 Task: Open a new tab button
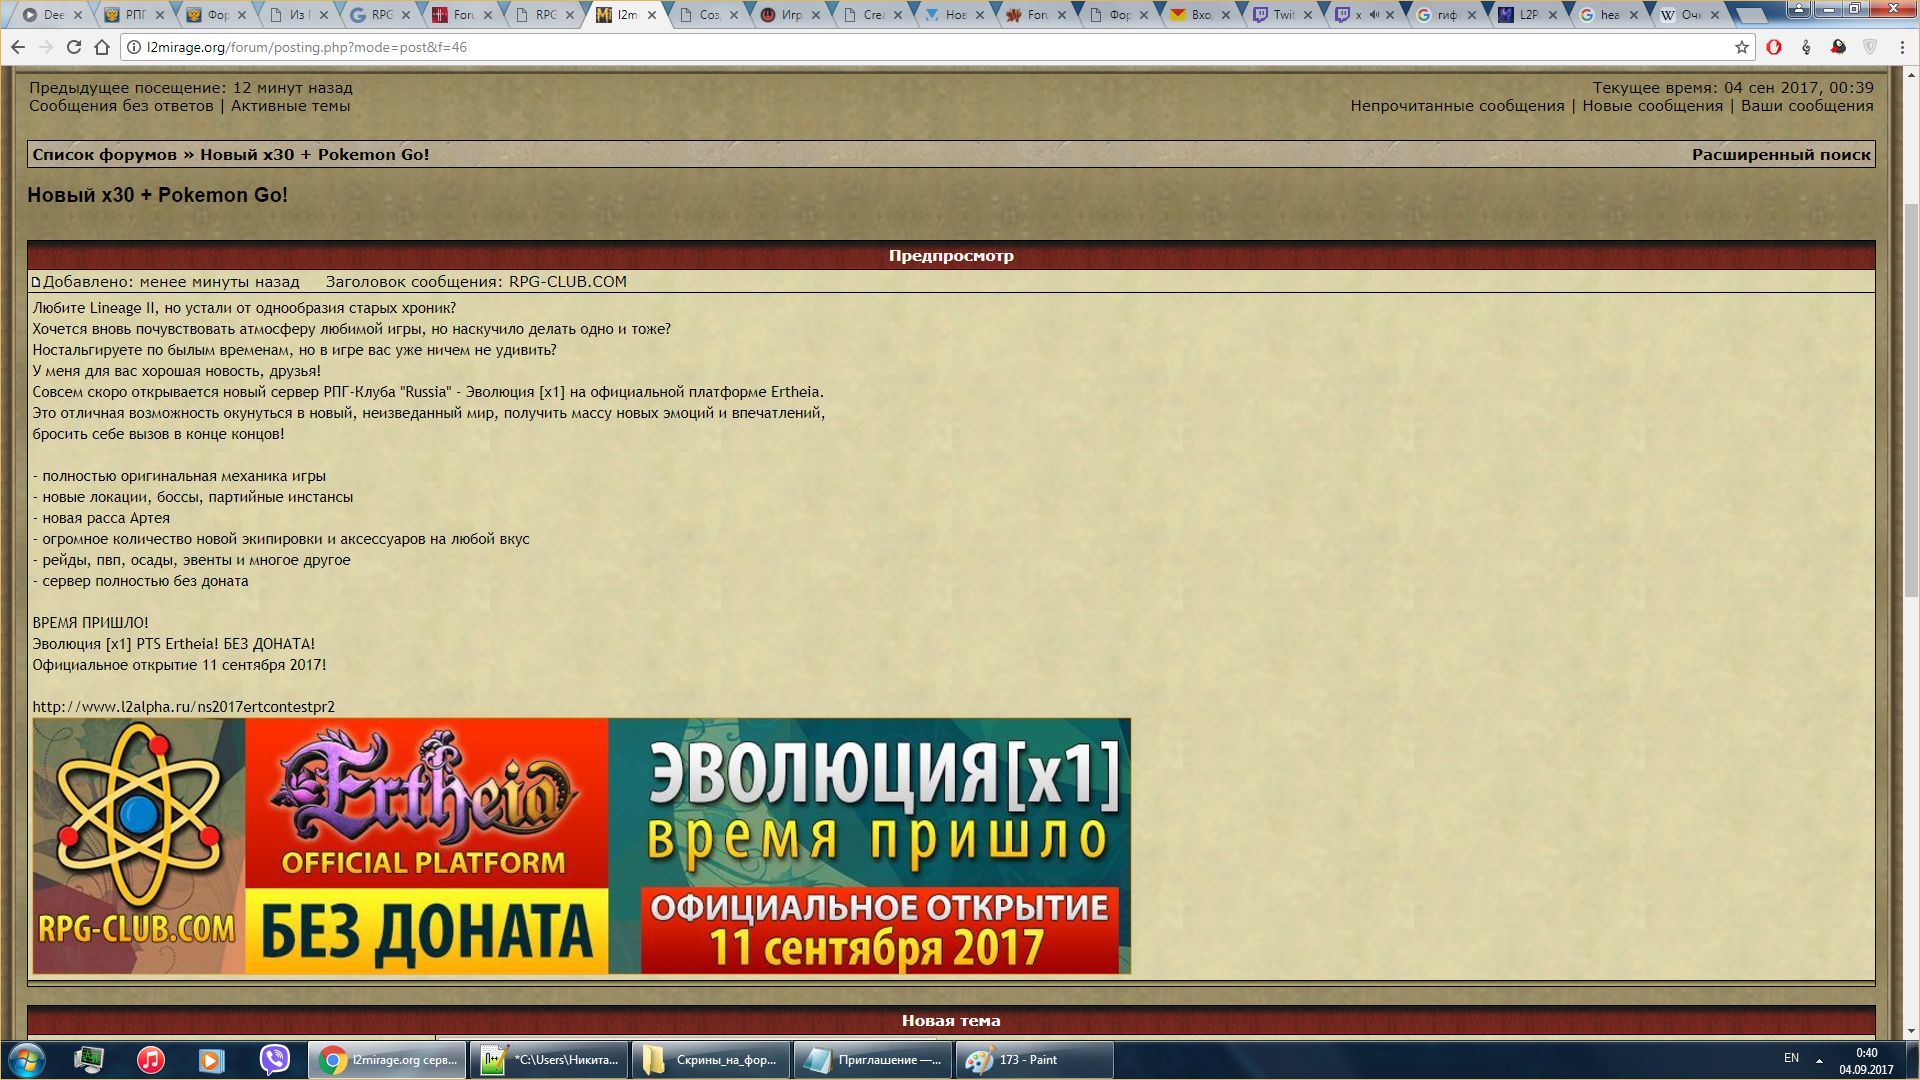click(1752, 15)
